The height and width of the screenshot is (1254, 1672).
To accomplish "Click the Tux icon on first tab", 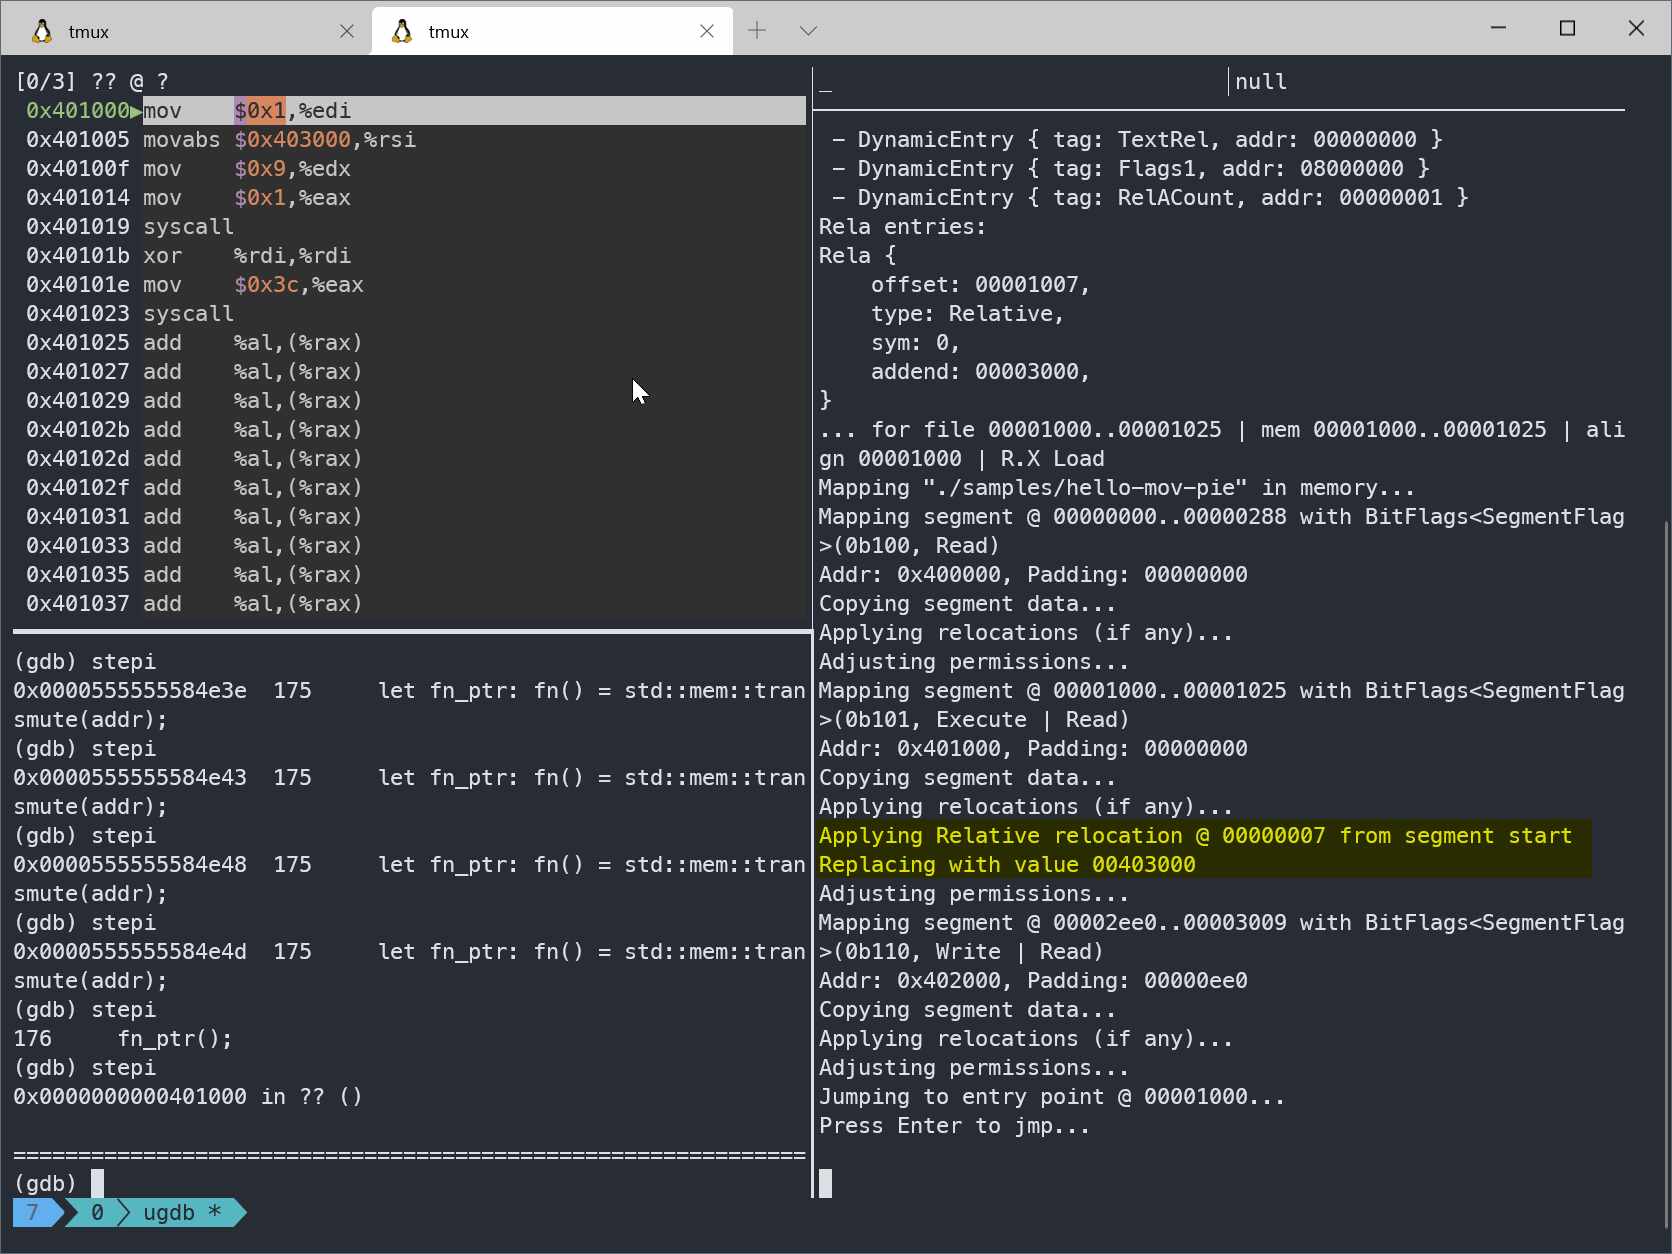I will click(x=42, y=32).
